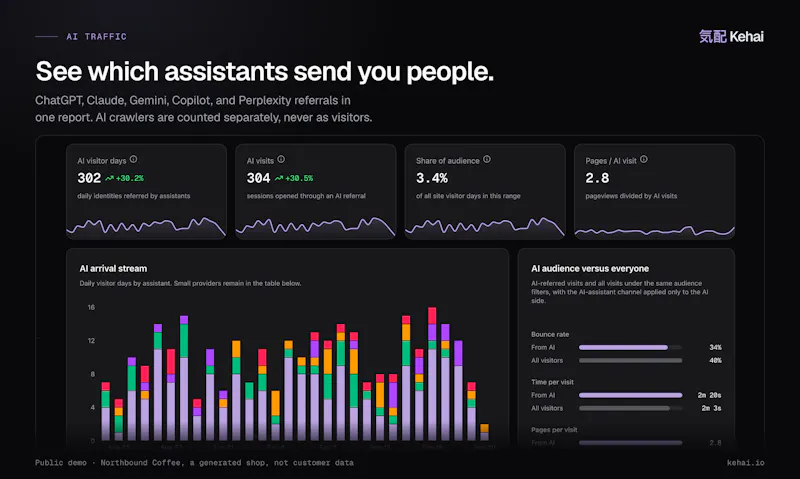Click the info icon beside AI visits
This screenshot has height=479, width=800.
[x=281, y=159]
